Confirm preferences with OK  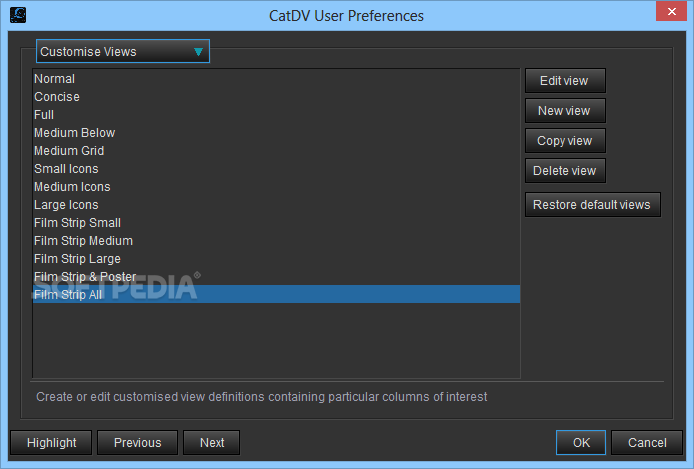(x=581, y=442)
